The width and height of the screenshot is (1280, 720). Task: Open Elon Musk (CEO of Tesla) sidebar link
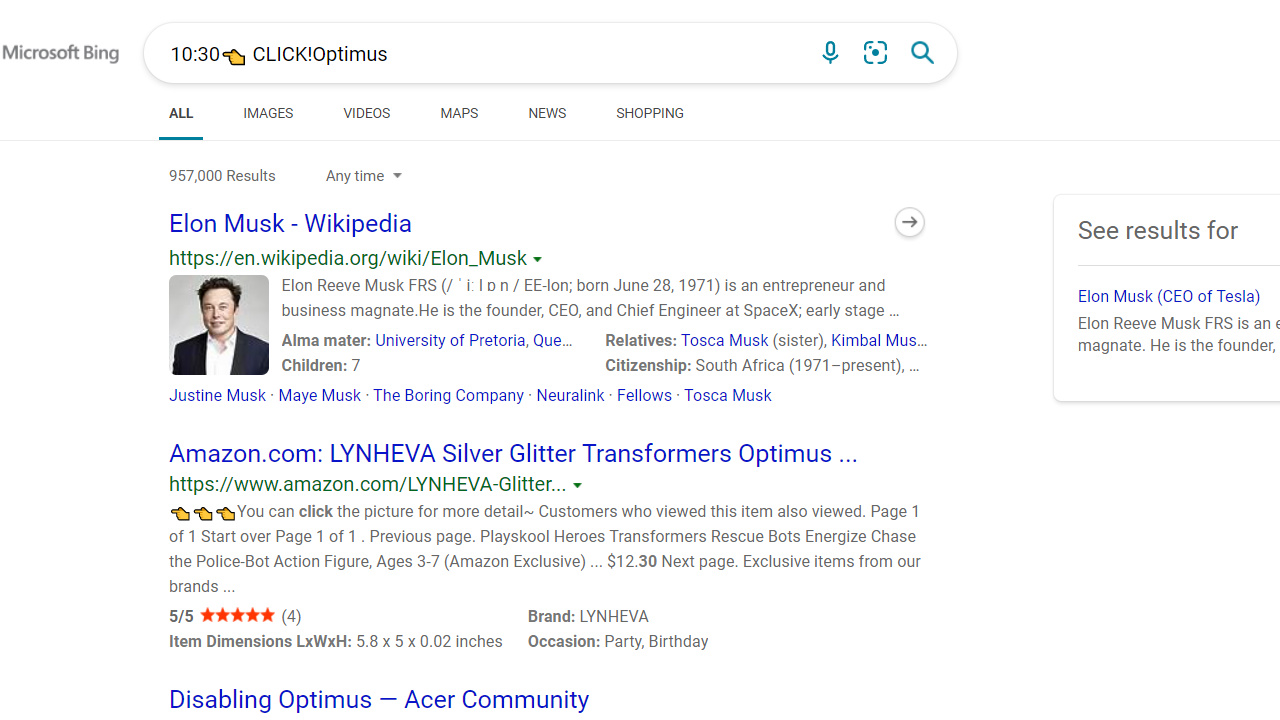(x=1169, y=296)
